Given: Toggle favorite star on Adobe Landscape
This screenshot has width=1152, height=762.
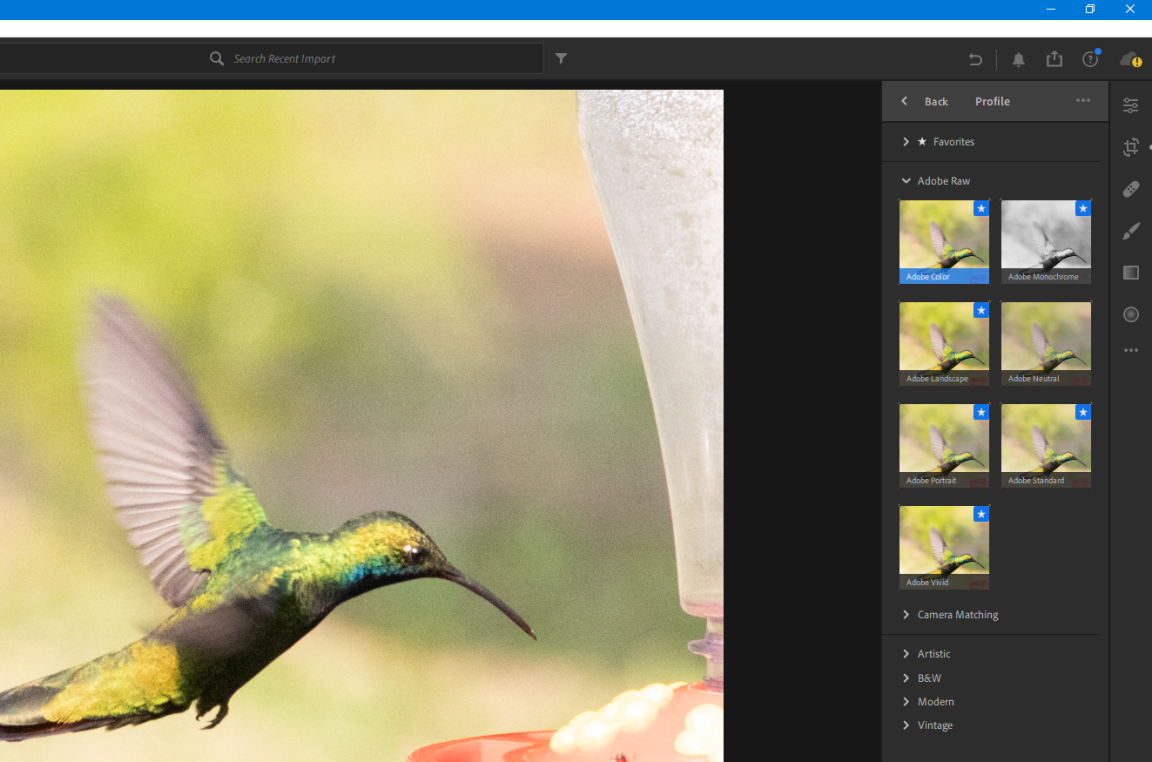Looking at the screenshot, I should 981,310.
